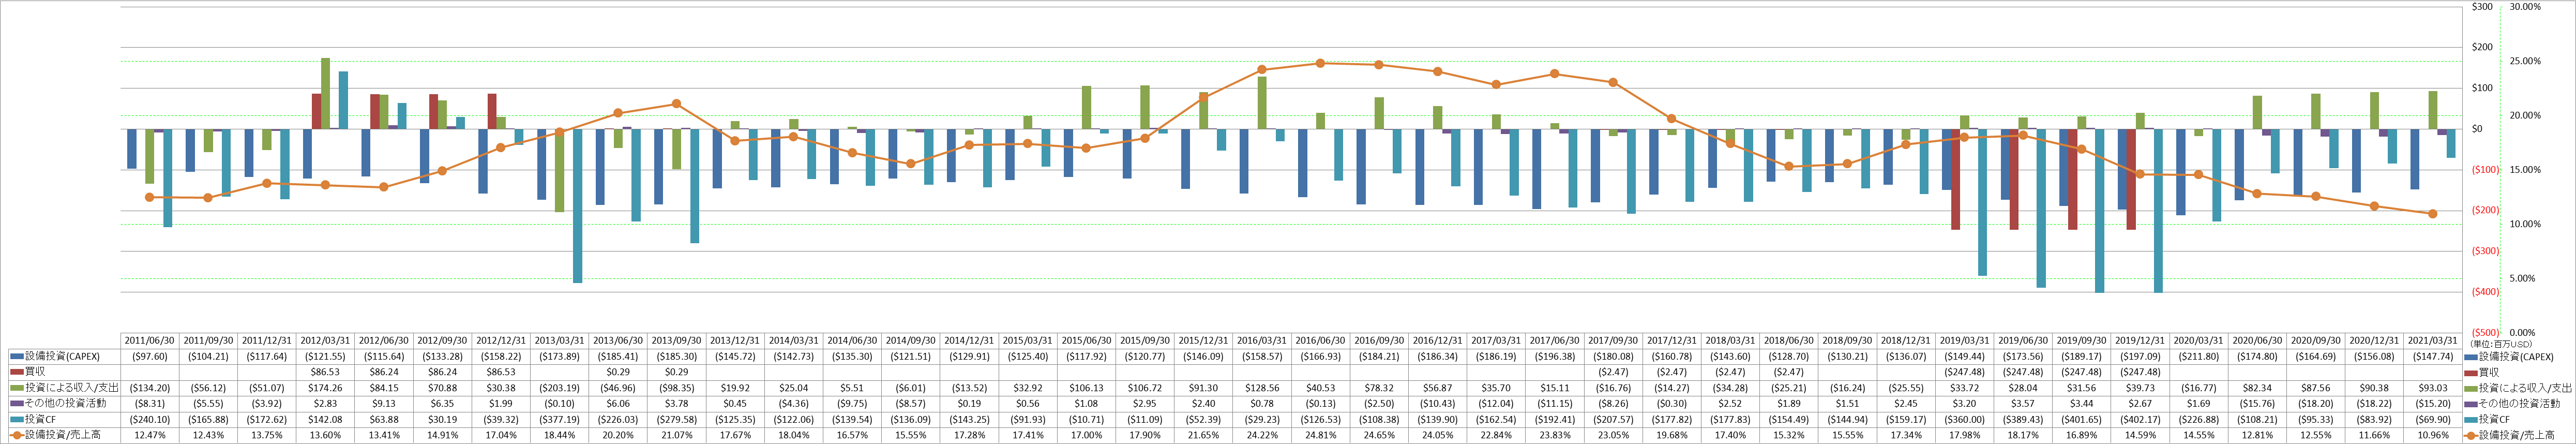Click right legend 設備投資(CAPEX) entry

pyautogui.click(x=2518, y=357)
